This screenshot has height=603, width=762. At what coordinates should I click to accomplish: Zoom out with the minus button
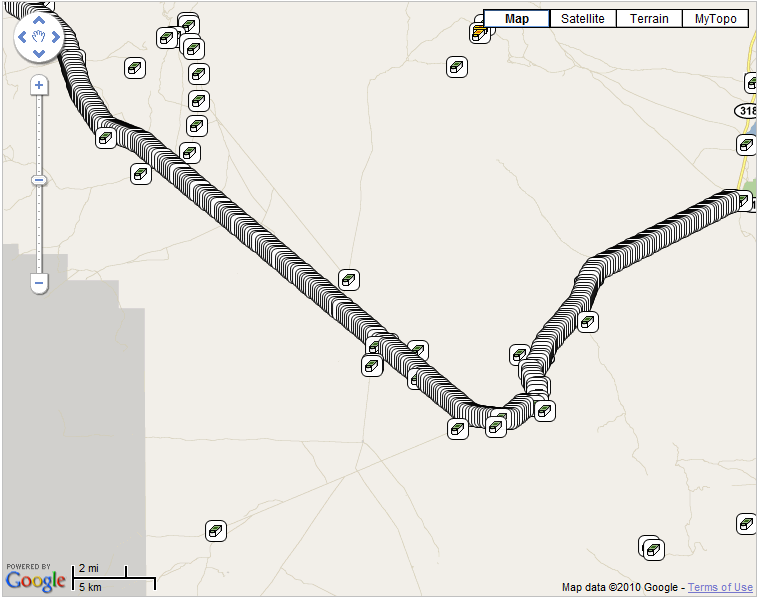39,284
